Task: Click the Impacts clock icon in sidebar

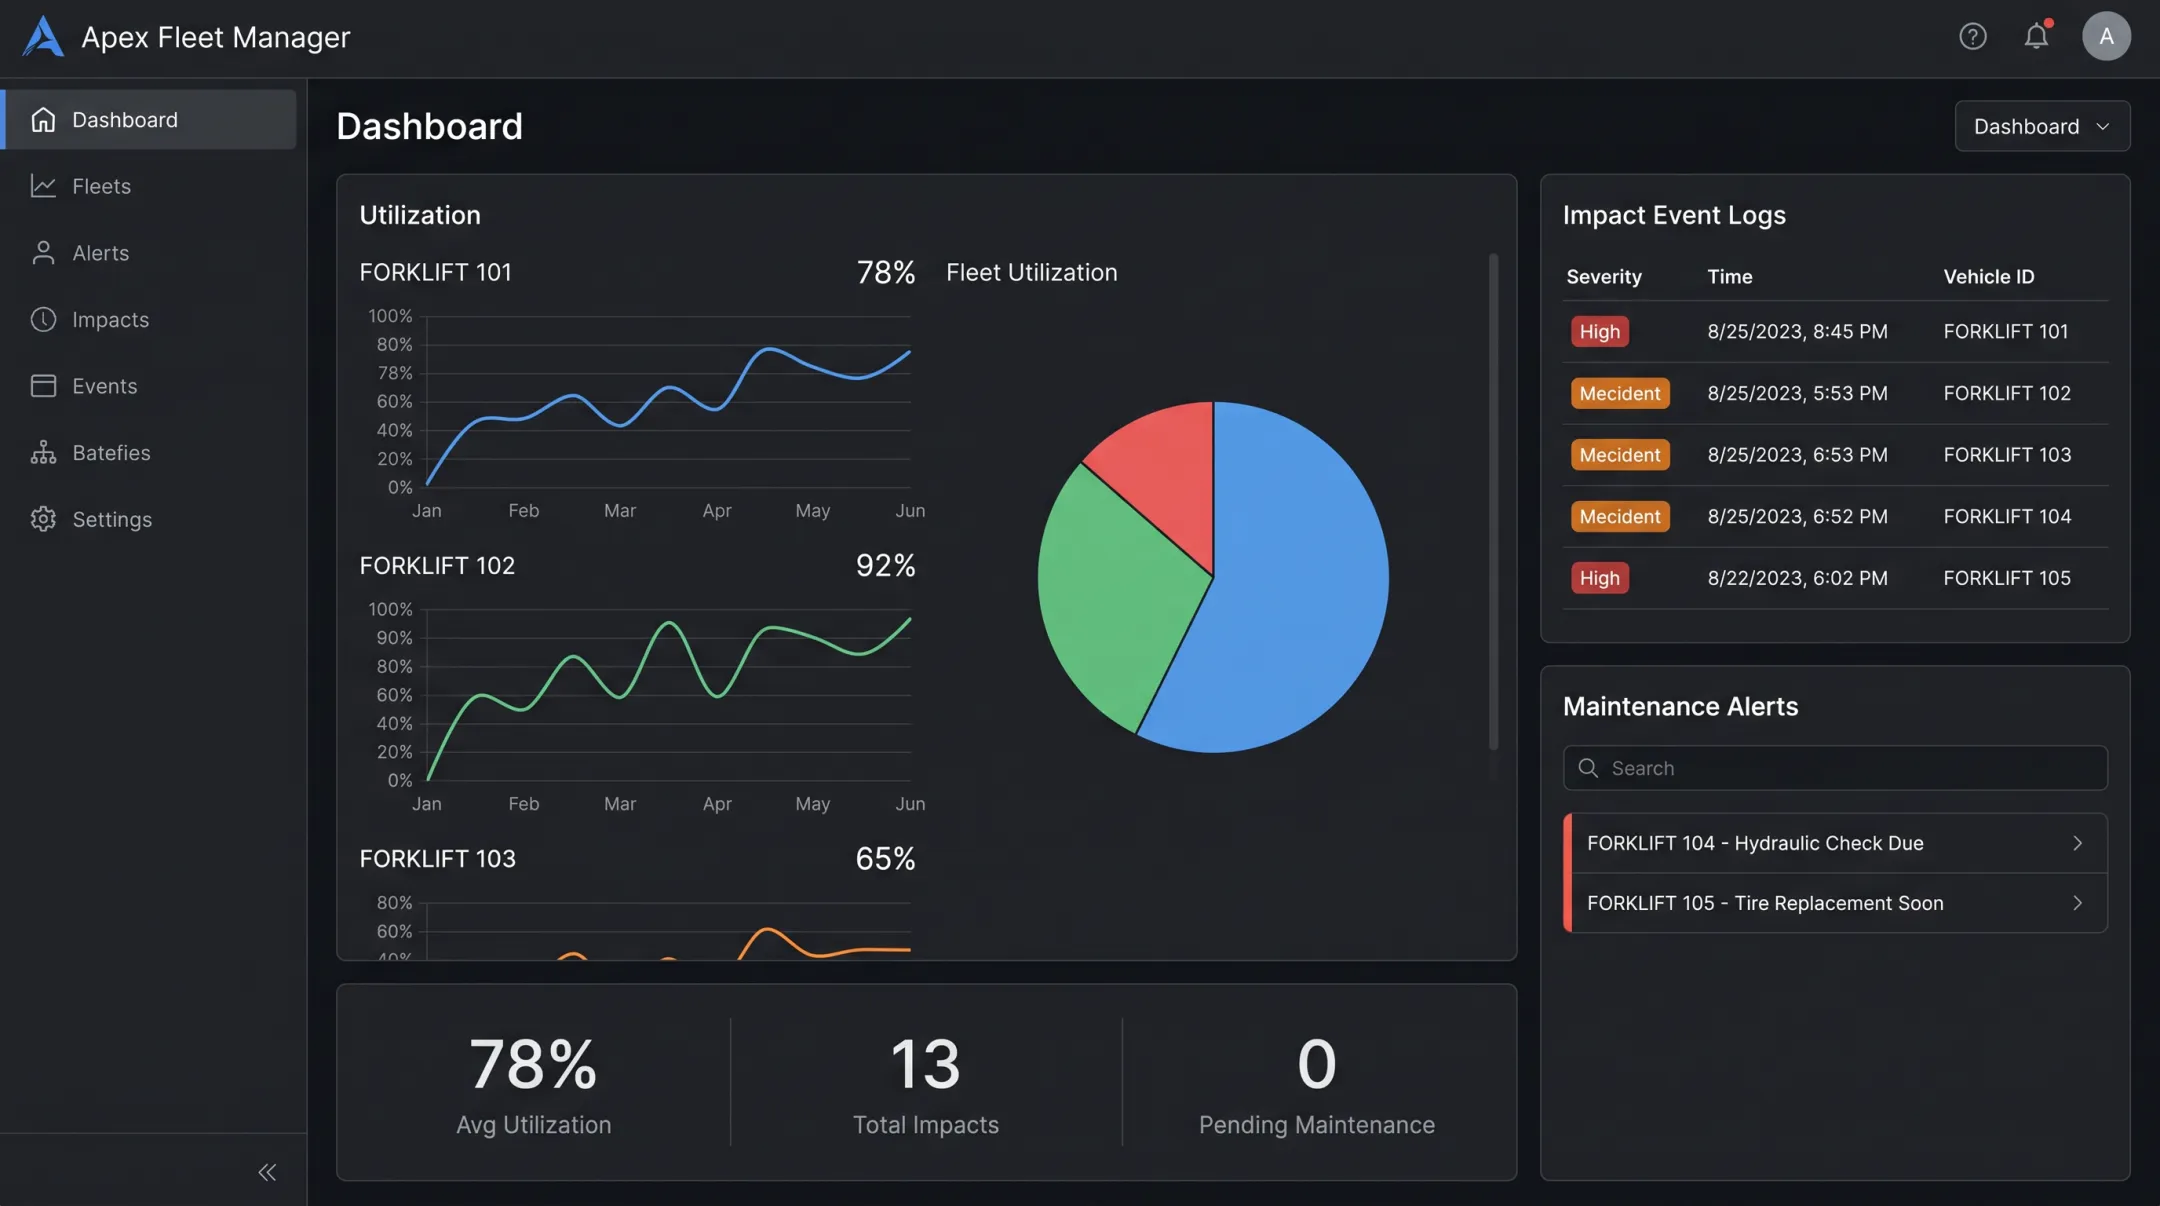Action: (x=43, y=319)
